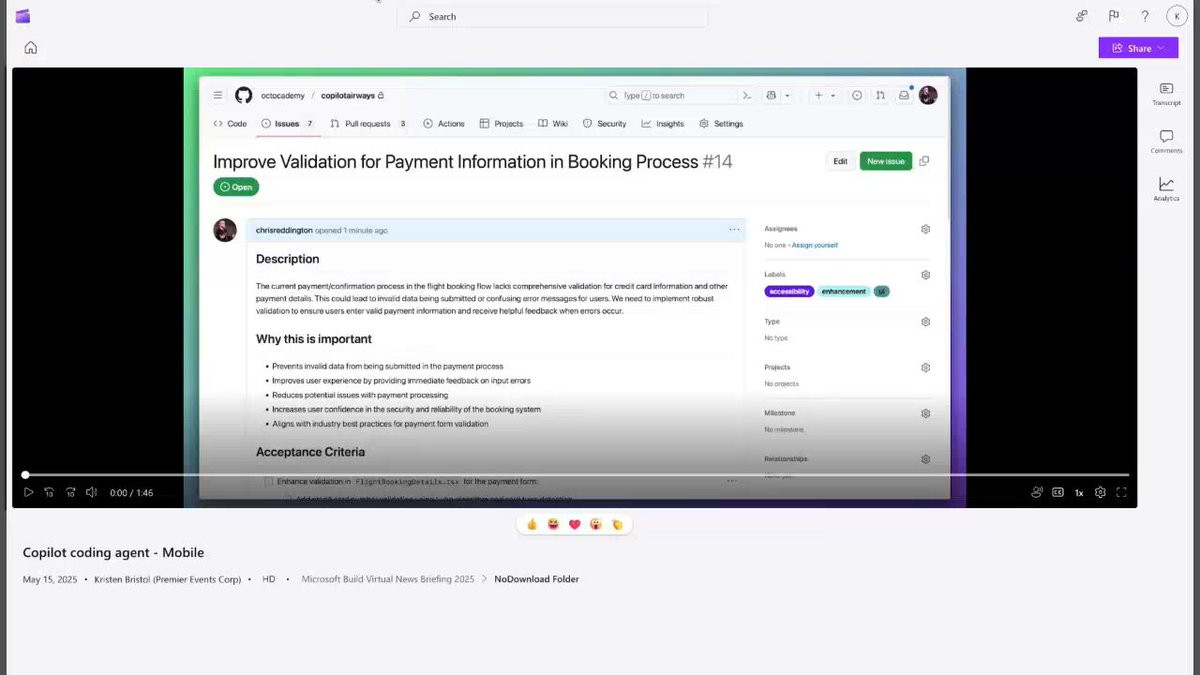Open video player settings gear
Screen dimensions: 1200x675
tap(1100, 492)
